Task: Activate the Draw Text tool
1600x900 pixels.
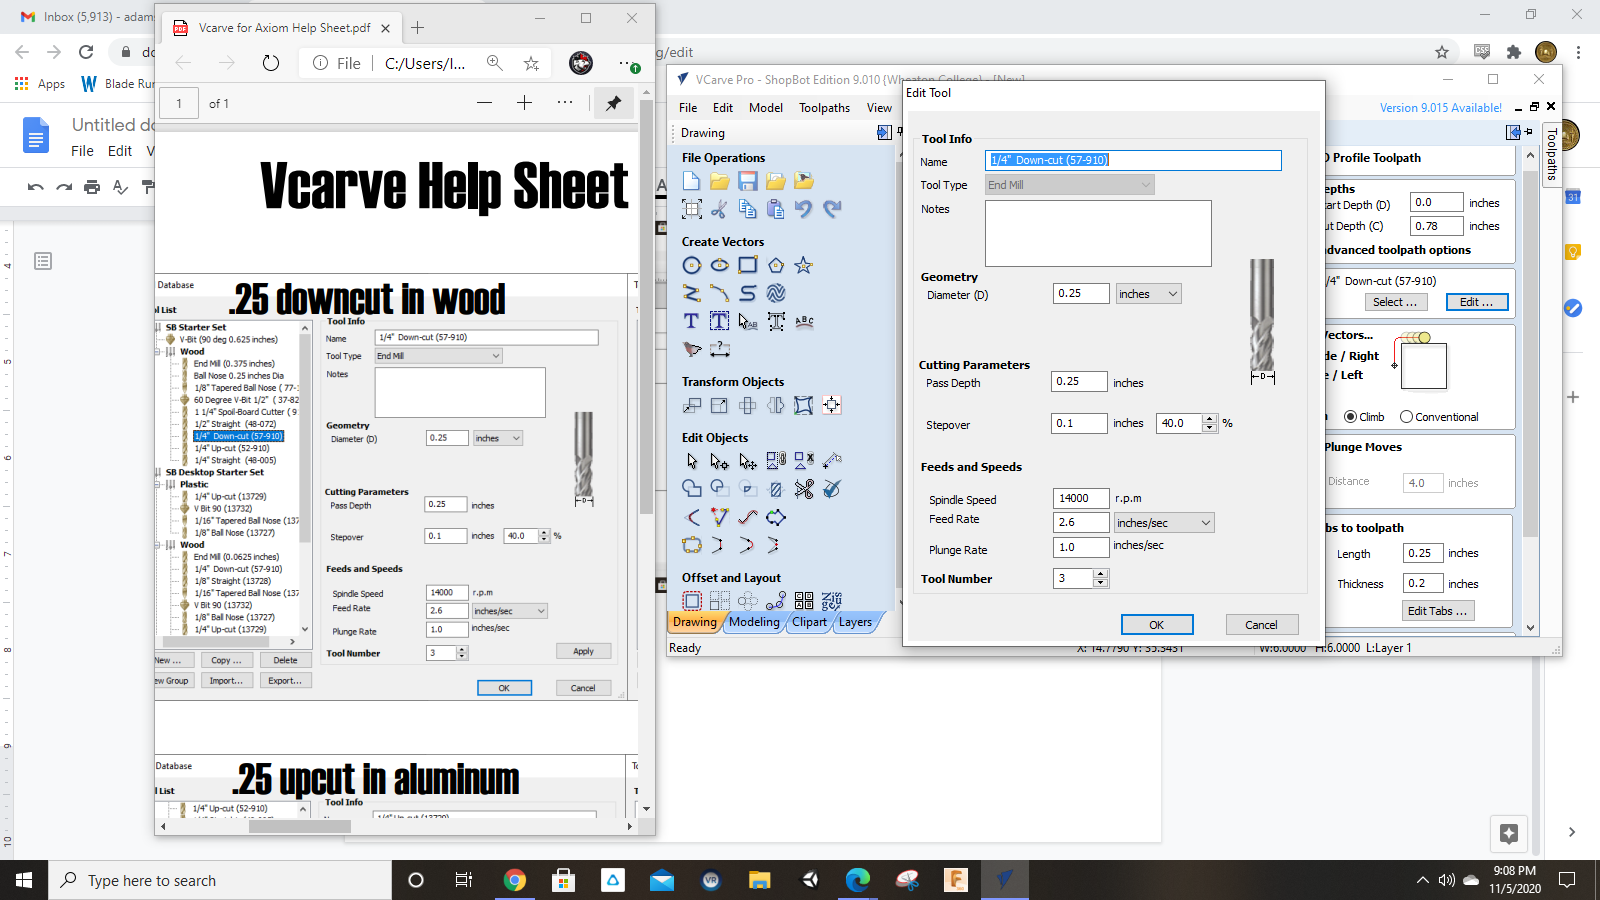Action: tap(691, 321)
